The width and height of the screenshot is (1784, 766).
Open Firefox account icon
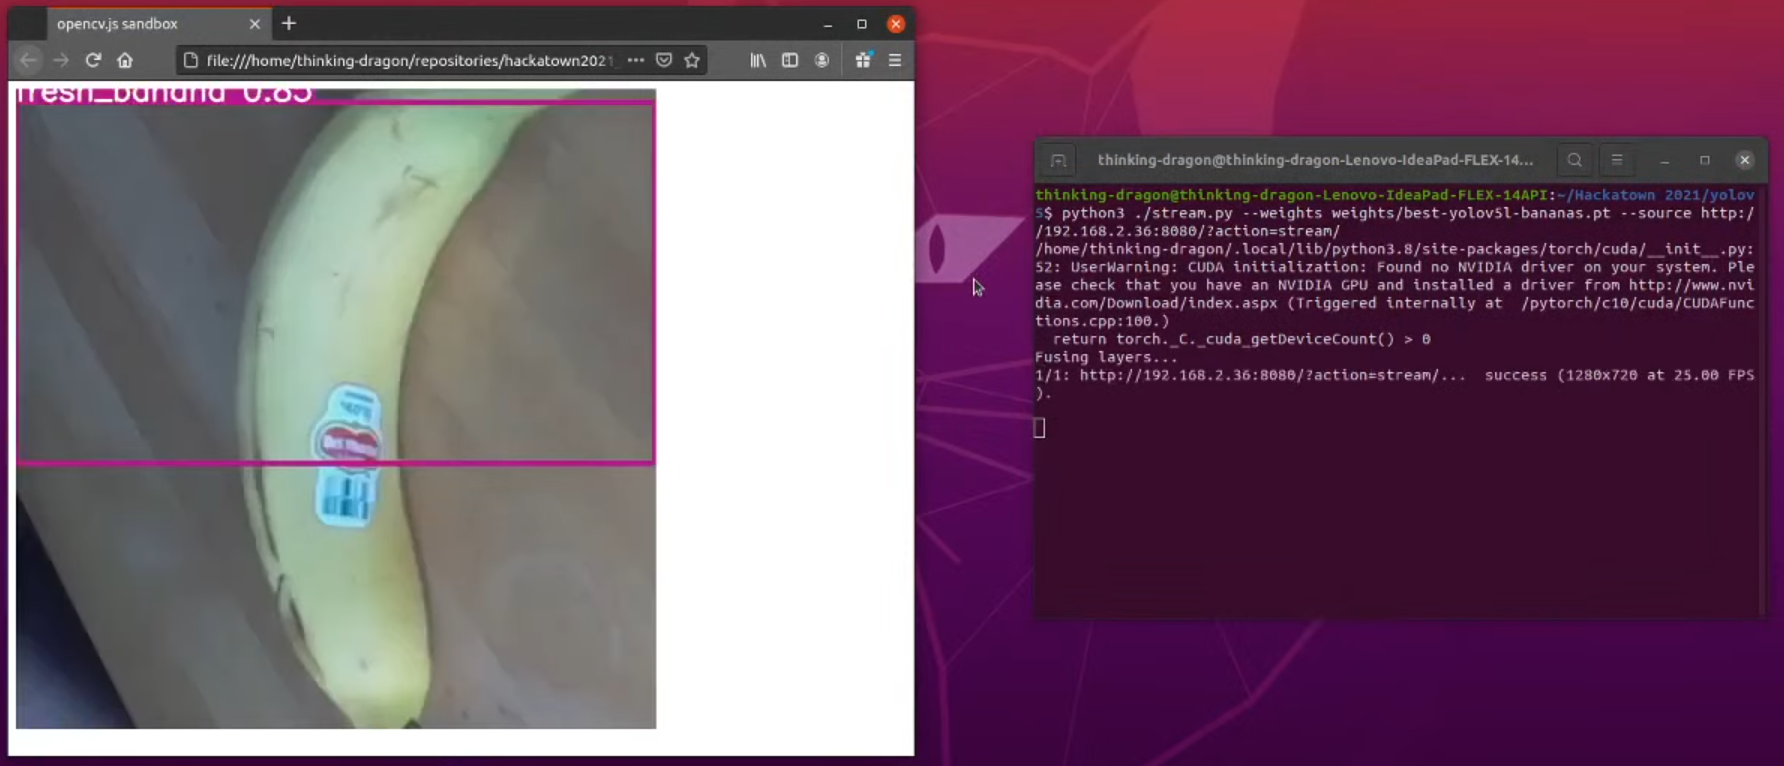pos(822,60)
